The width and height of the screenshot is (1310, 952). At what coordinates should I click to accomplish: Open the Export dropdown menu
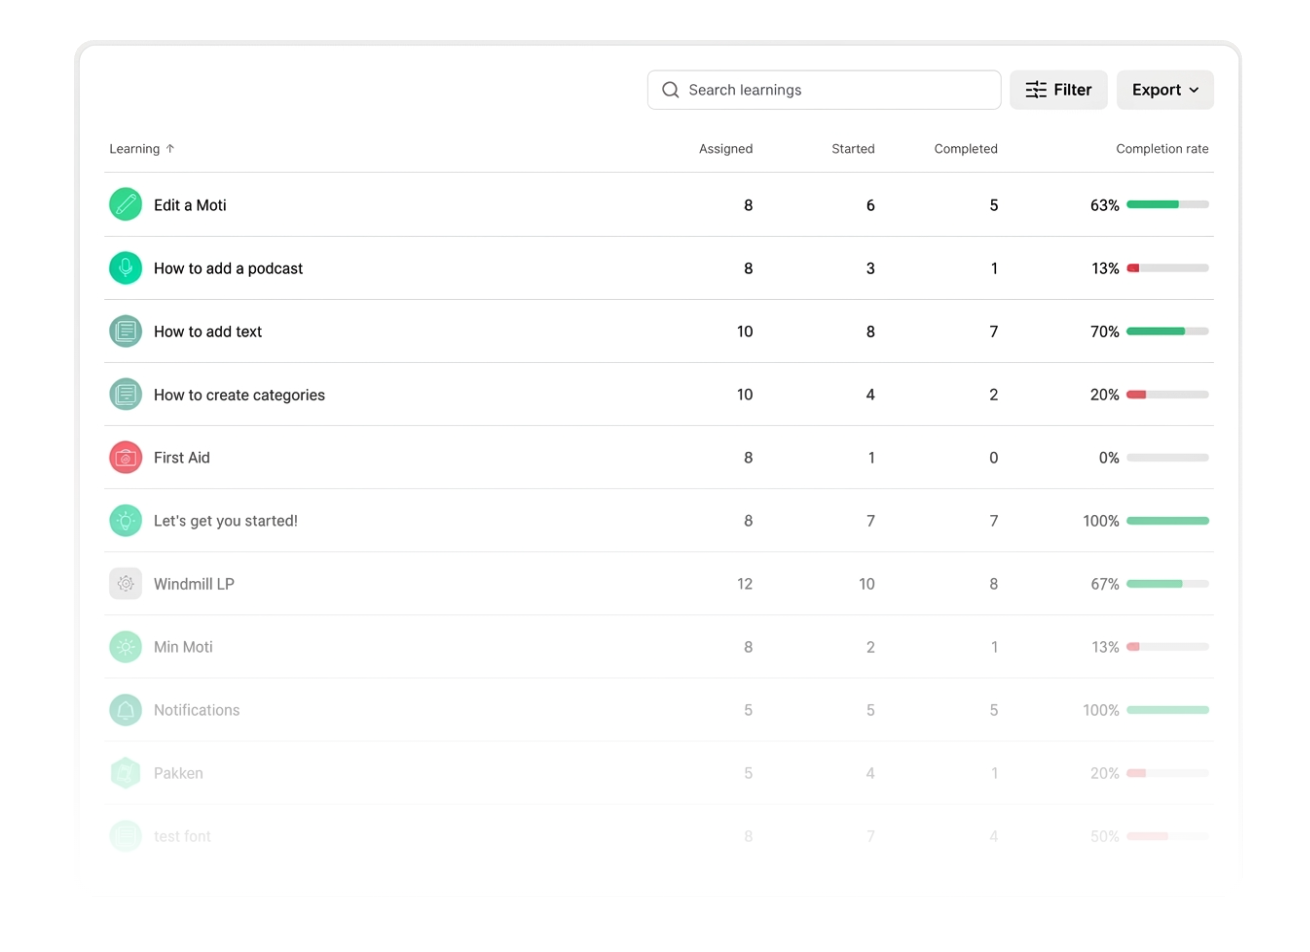(1165, 90)
